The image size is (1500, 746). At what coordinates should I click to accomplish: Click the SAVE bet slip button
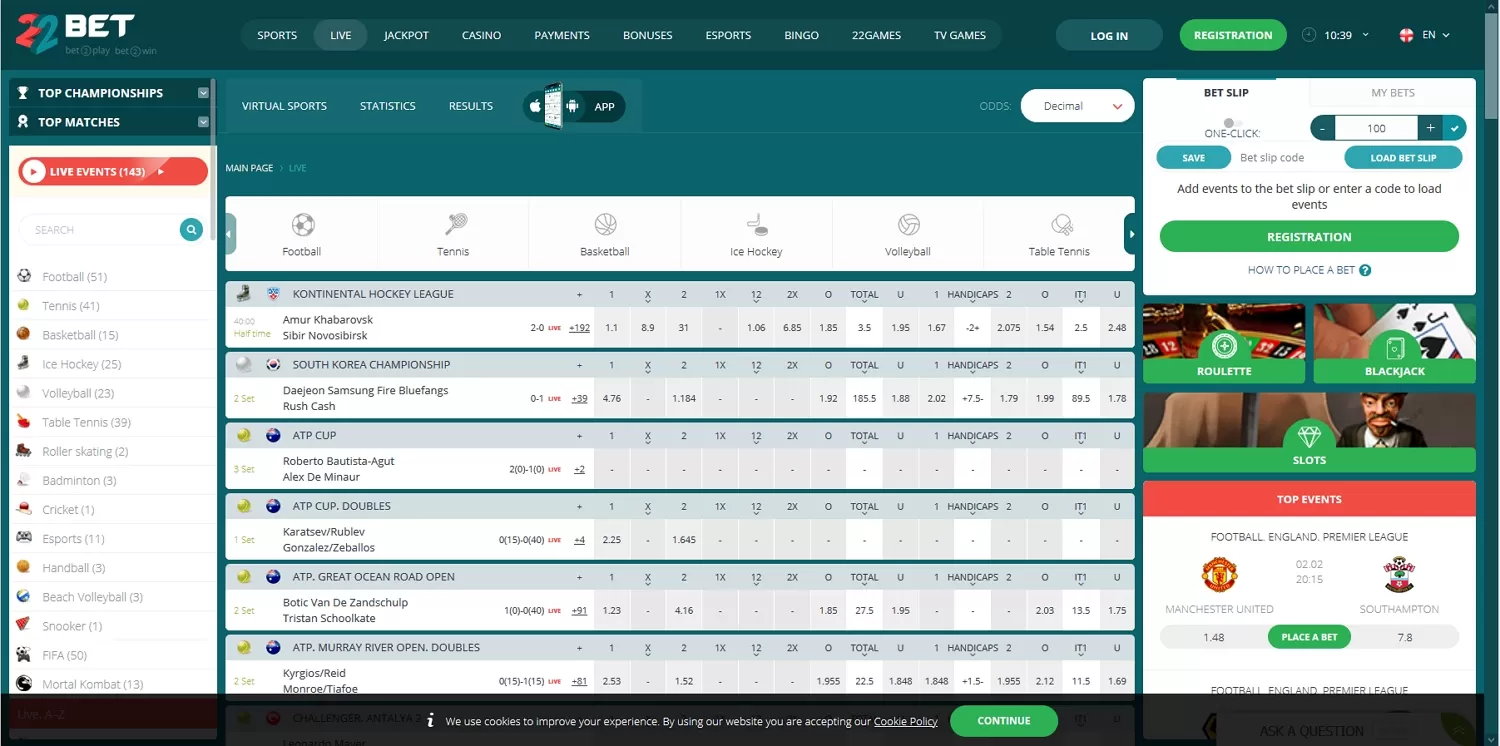pos(1193,158)
